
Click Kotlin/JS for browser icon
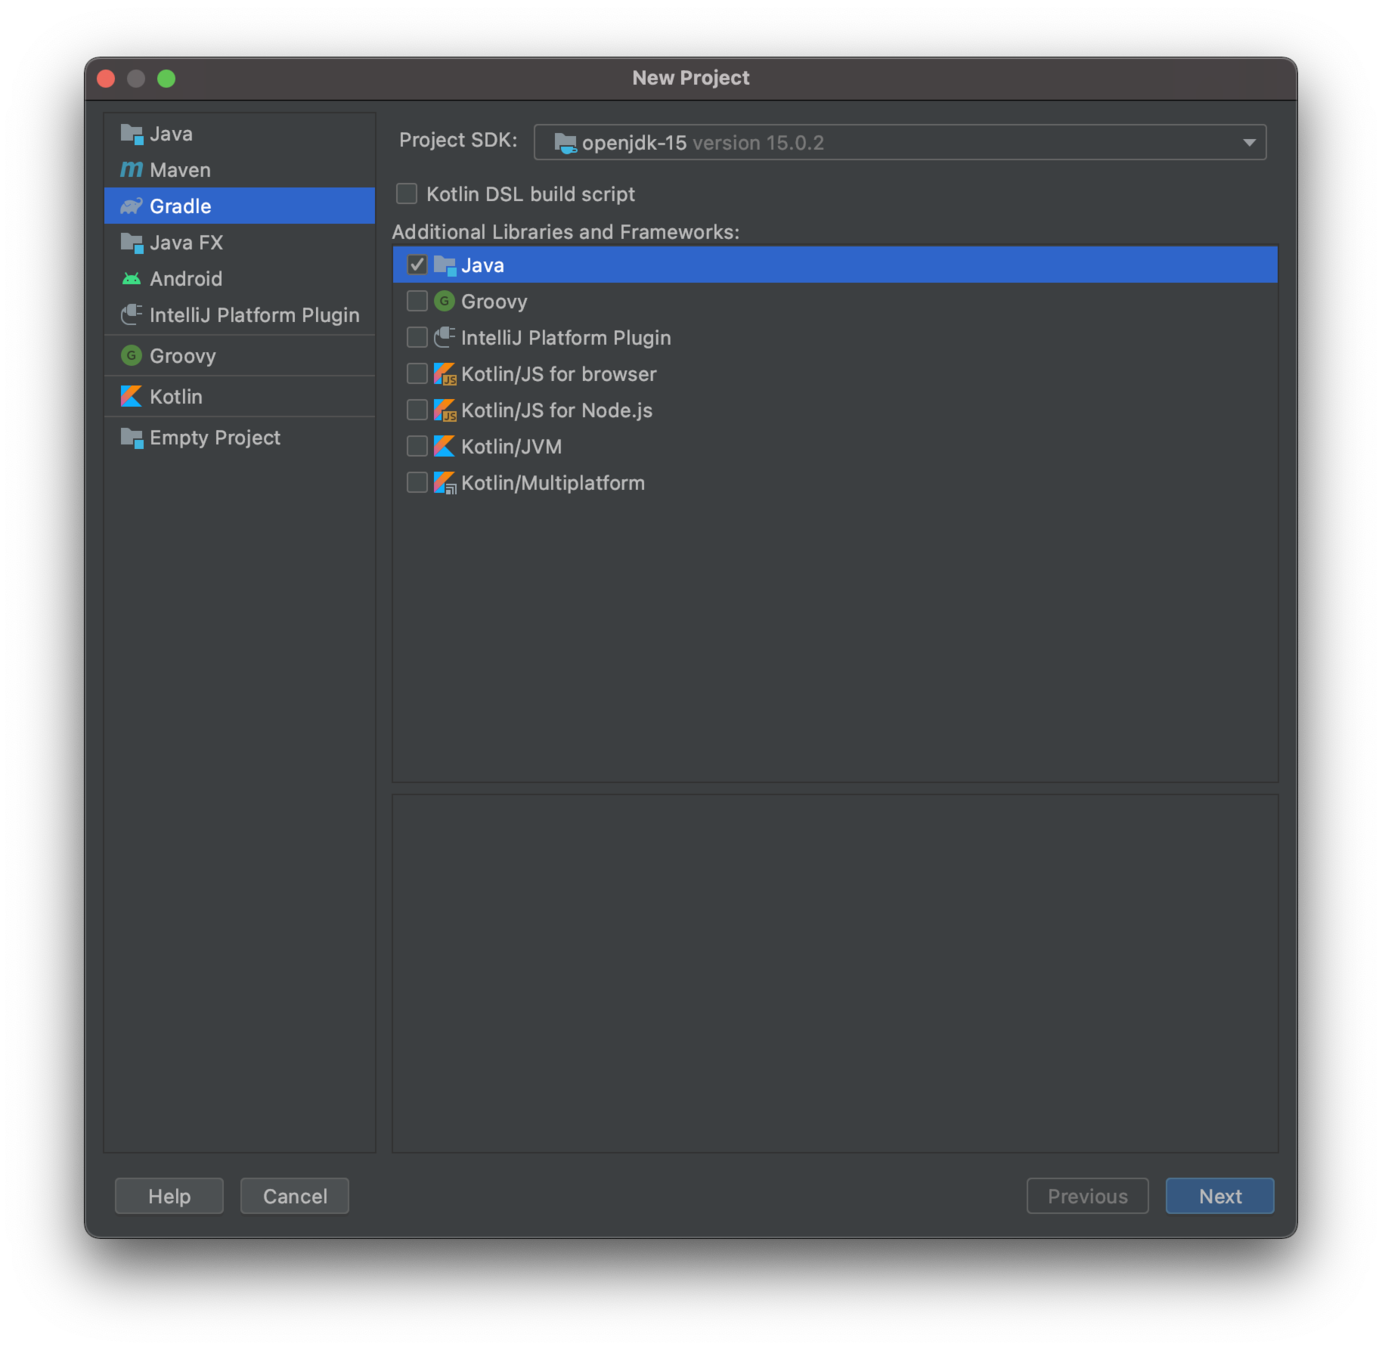(445, 374)
